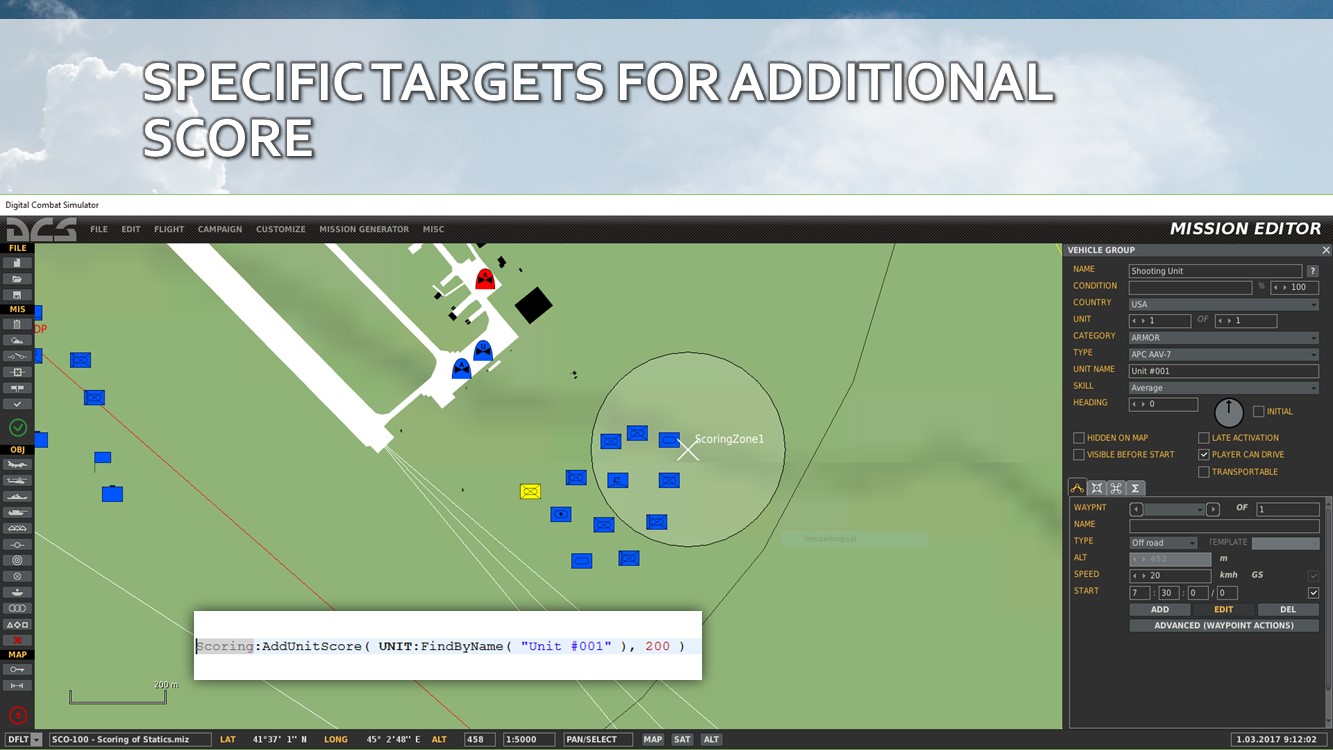Enable the Late Activation checkbox

coord(1204,438)
